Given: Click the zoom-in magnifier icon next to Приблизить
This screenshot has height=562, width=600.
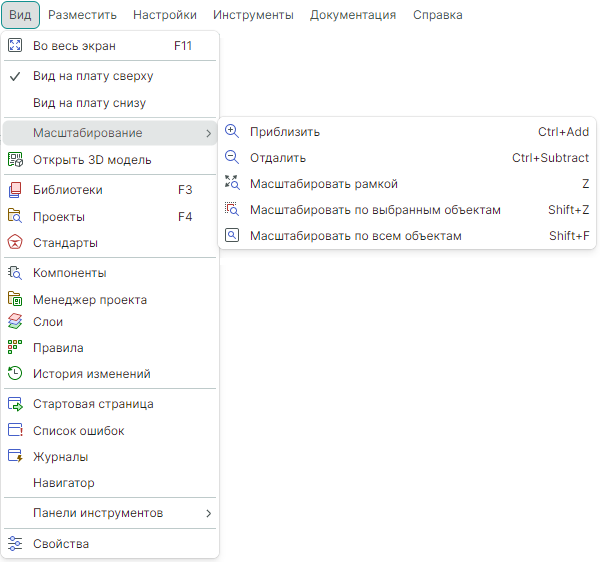Looking at the screenshot, I should point(232,131).
